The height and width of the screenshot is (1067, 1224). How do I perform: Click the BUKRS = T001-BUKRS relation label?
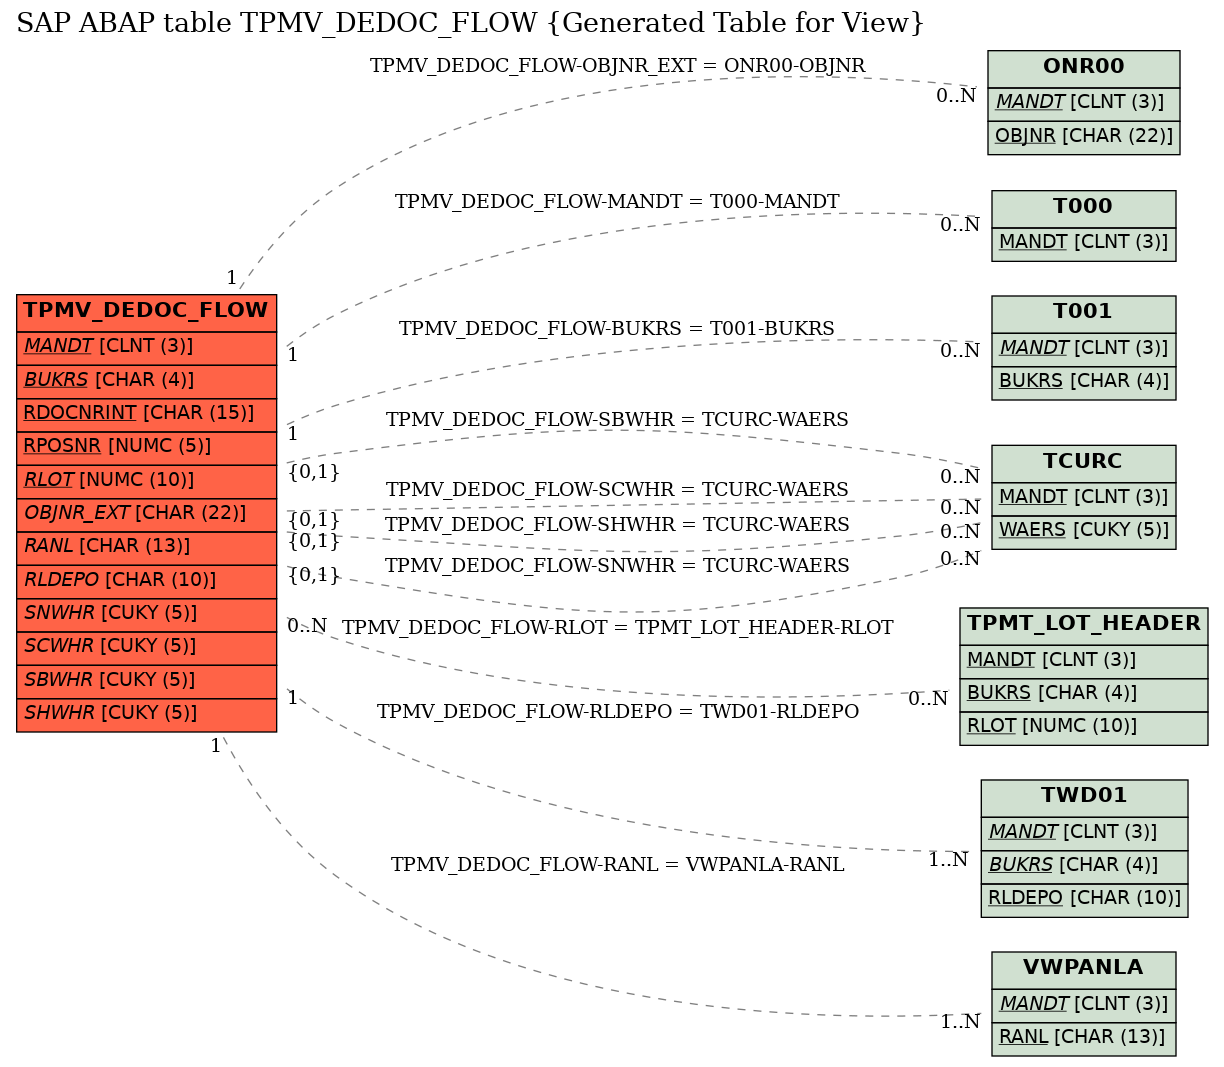[617, 329]
